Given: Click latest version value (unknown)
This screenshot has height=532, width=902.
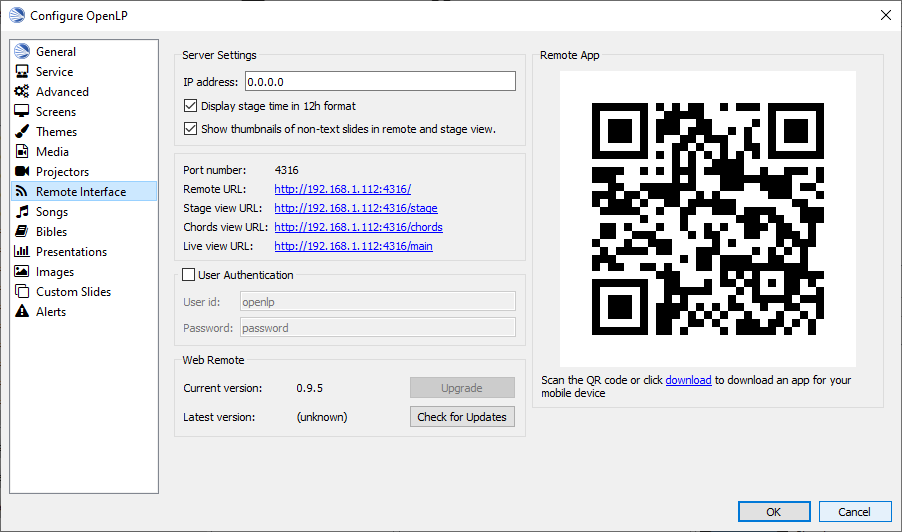Looking at the screenshot, I should [x=322, y=417].
